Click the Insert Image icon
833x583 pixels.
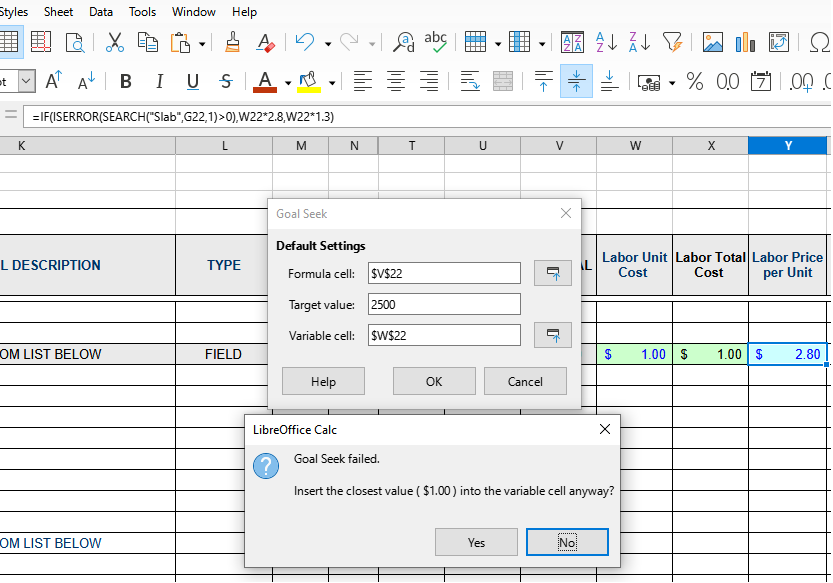tap(712, 43)
